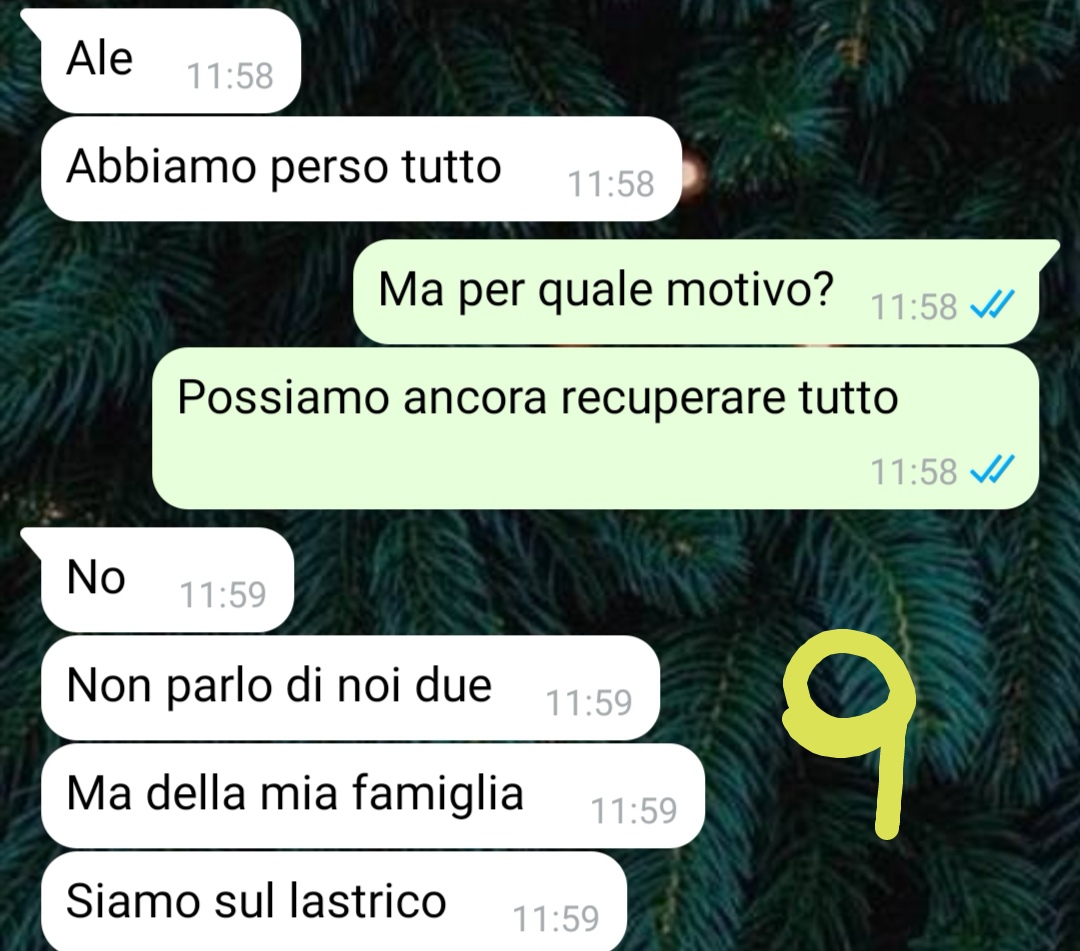This screenshot has height=951, width=1080.
Task: Tap the 'Ma della mia famiglia' bubble
Action: (x=373, y=795)
